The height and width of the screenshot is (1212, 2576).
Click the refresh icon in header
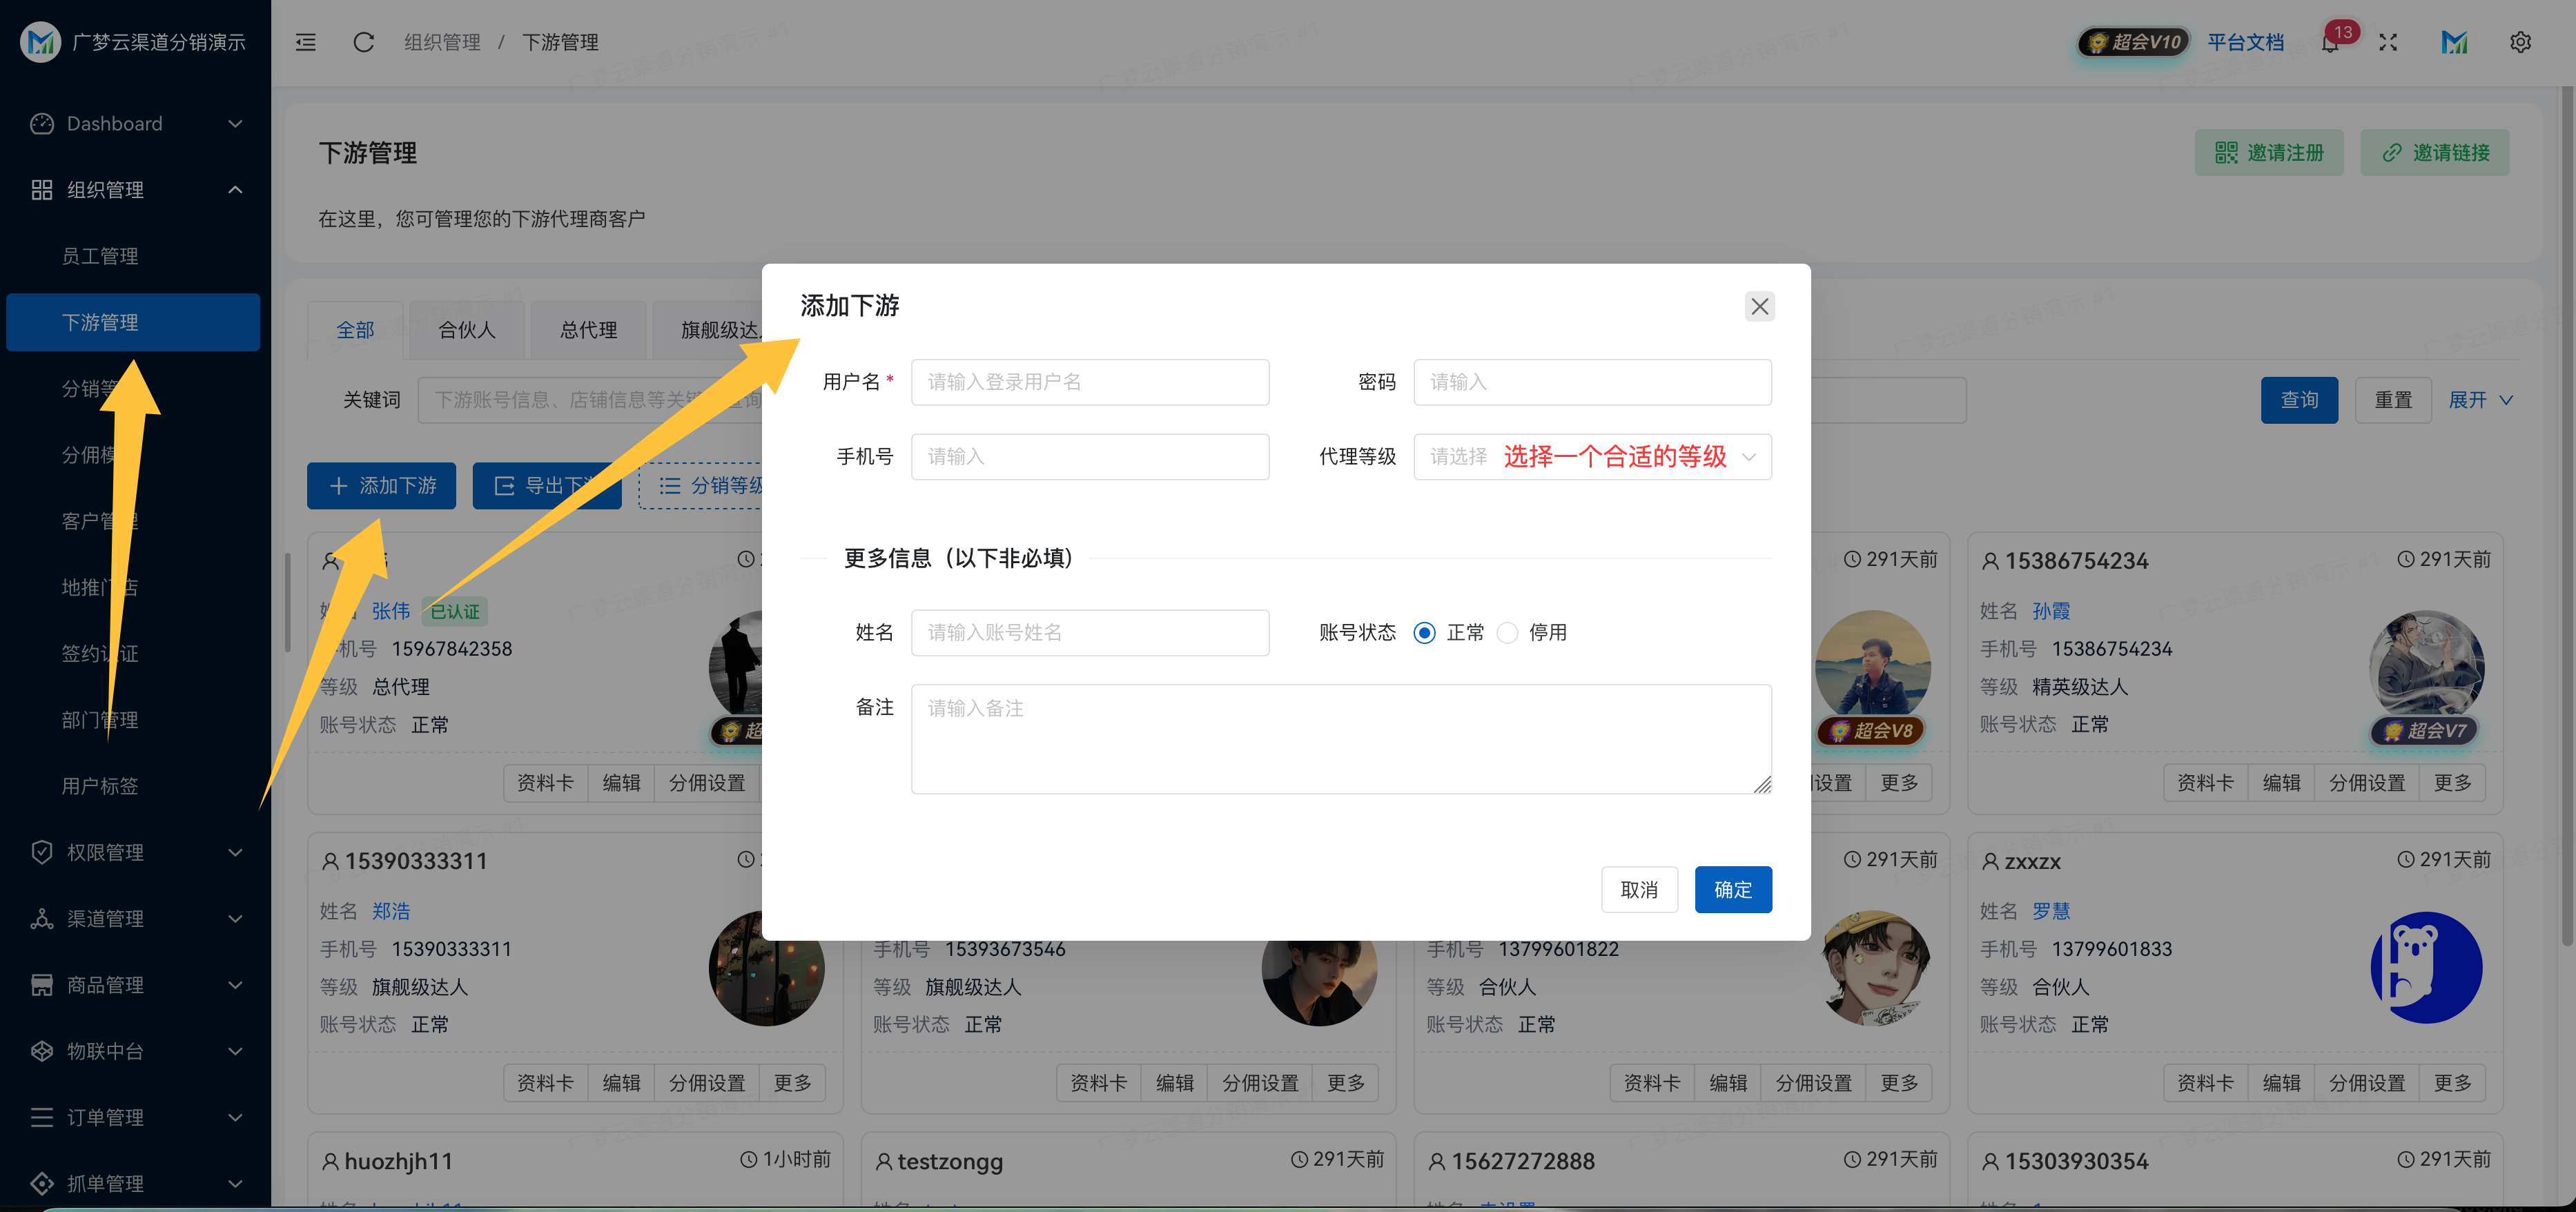[x=363, y=42]
